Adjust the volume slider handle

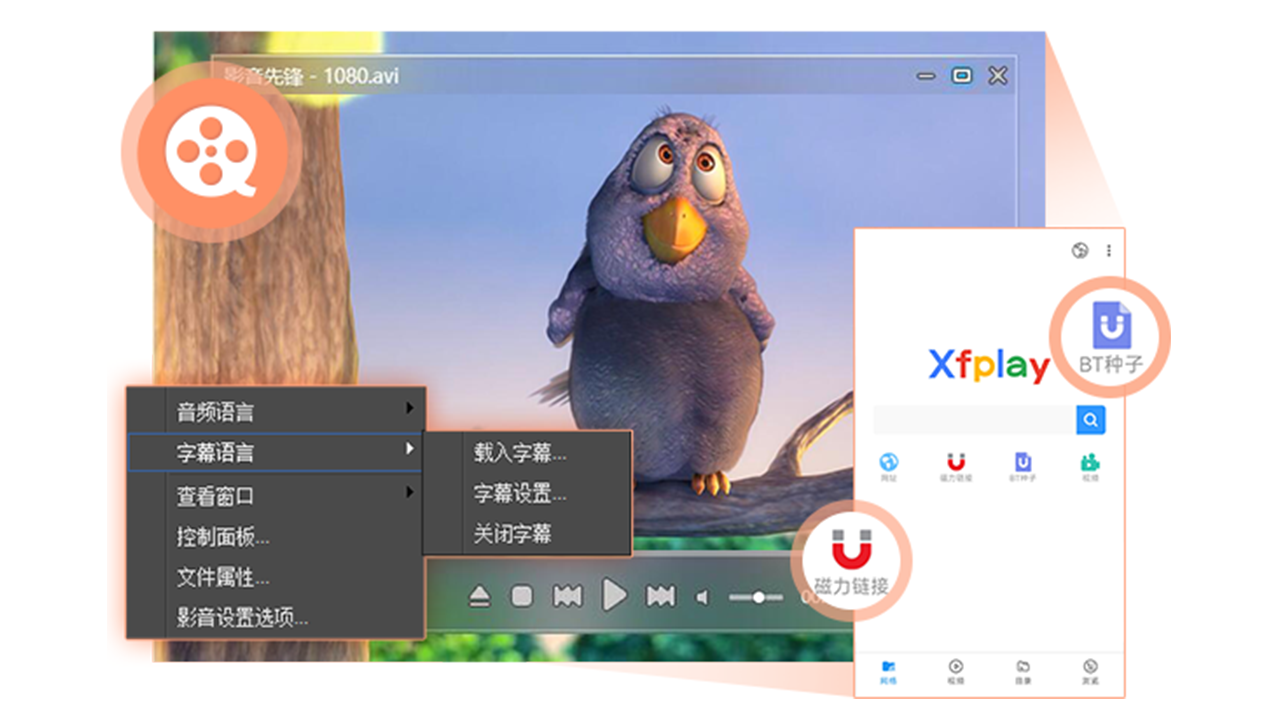pos(758,597)
